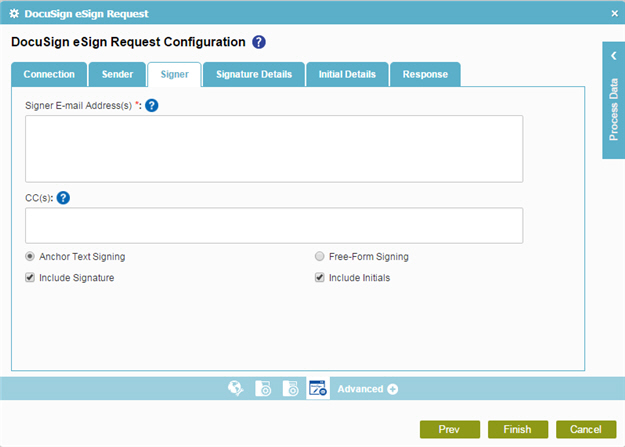Focus the Signer E-mail Address(es) text box
625x447 pixels.
pyautogui.click(x=274, y=149)
